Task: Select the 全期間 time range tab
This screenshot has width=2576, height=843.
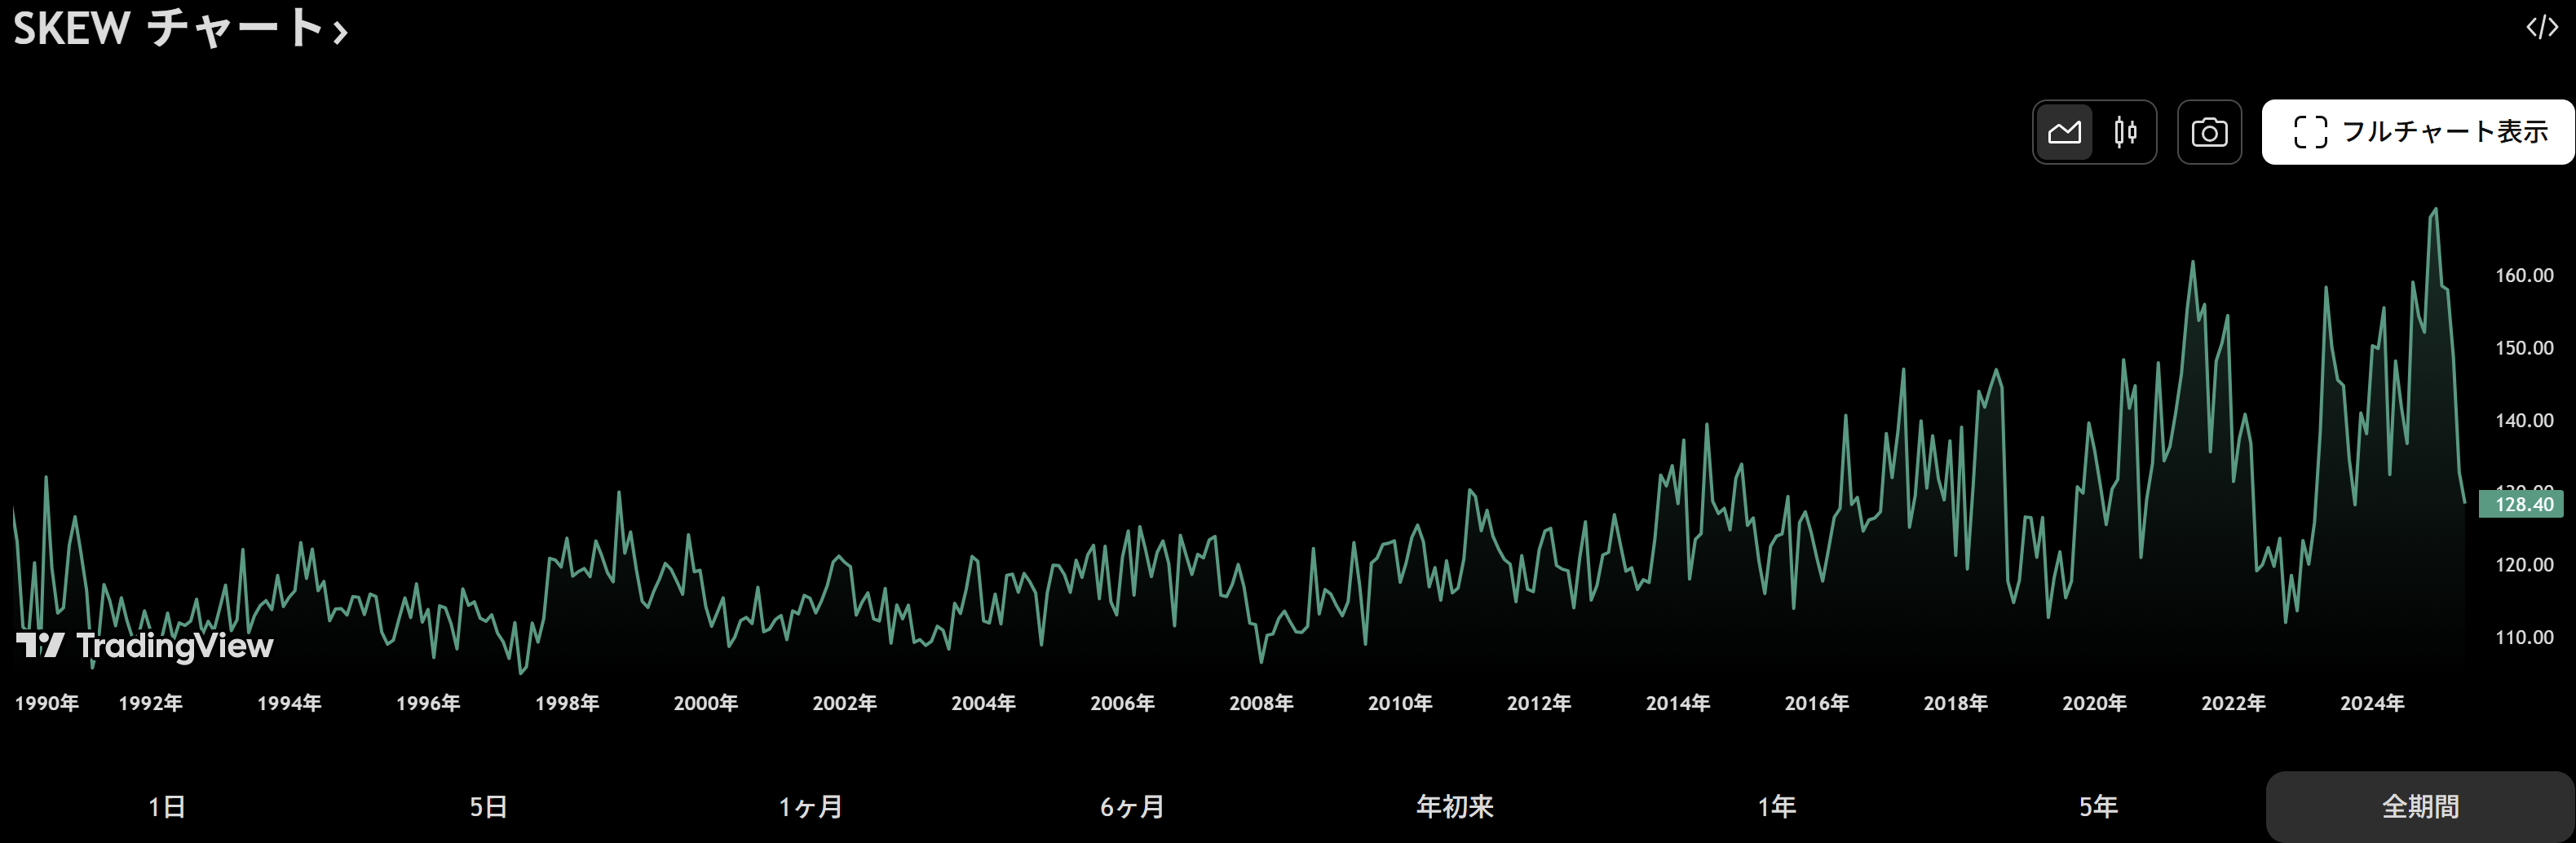Action: tap(2420, 806)
